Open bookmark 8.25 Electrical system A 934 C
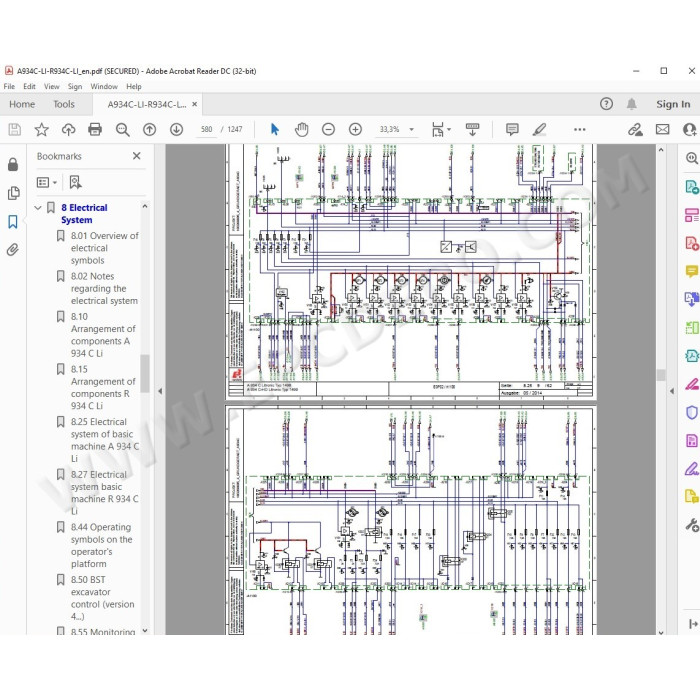This screenshot has height=700, width=700. point(105,440)
